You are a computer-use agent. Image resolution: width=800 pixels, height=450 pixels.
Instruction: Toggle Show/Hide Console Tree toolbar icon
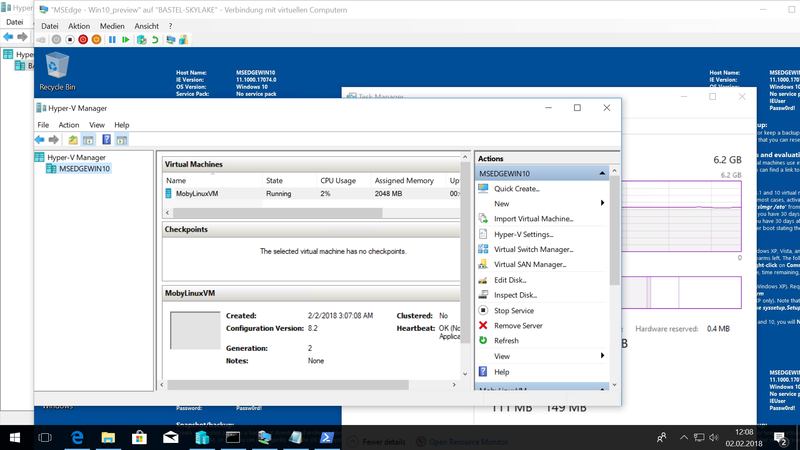[88, 139]
